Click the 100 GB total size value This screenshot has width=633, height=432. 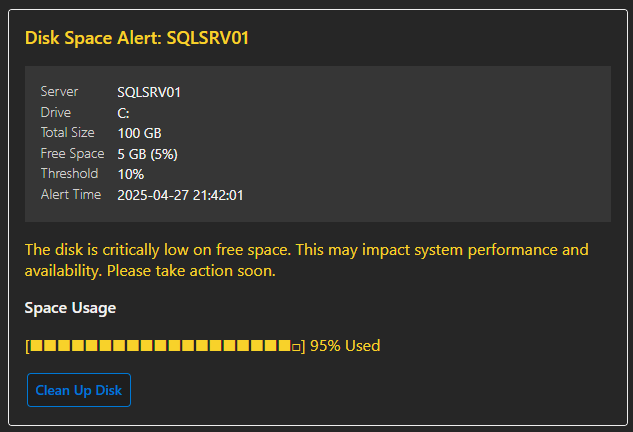[139, 133]
